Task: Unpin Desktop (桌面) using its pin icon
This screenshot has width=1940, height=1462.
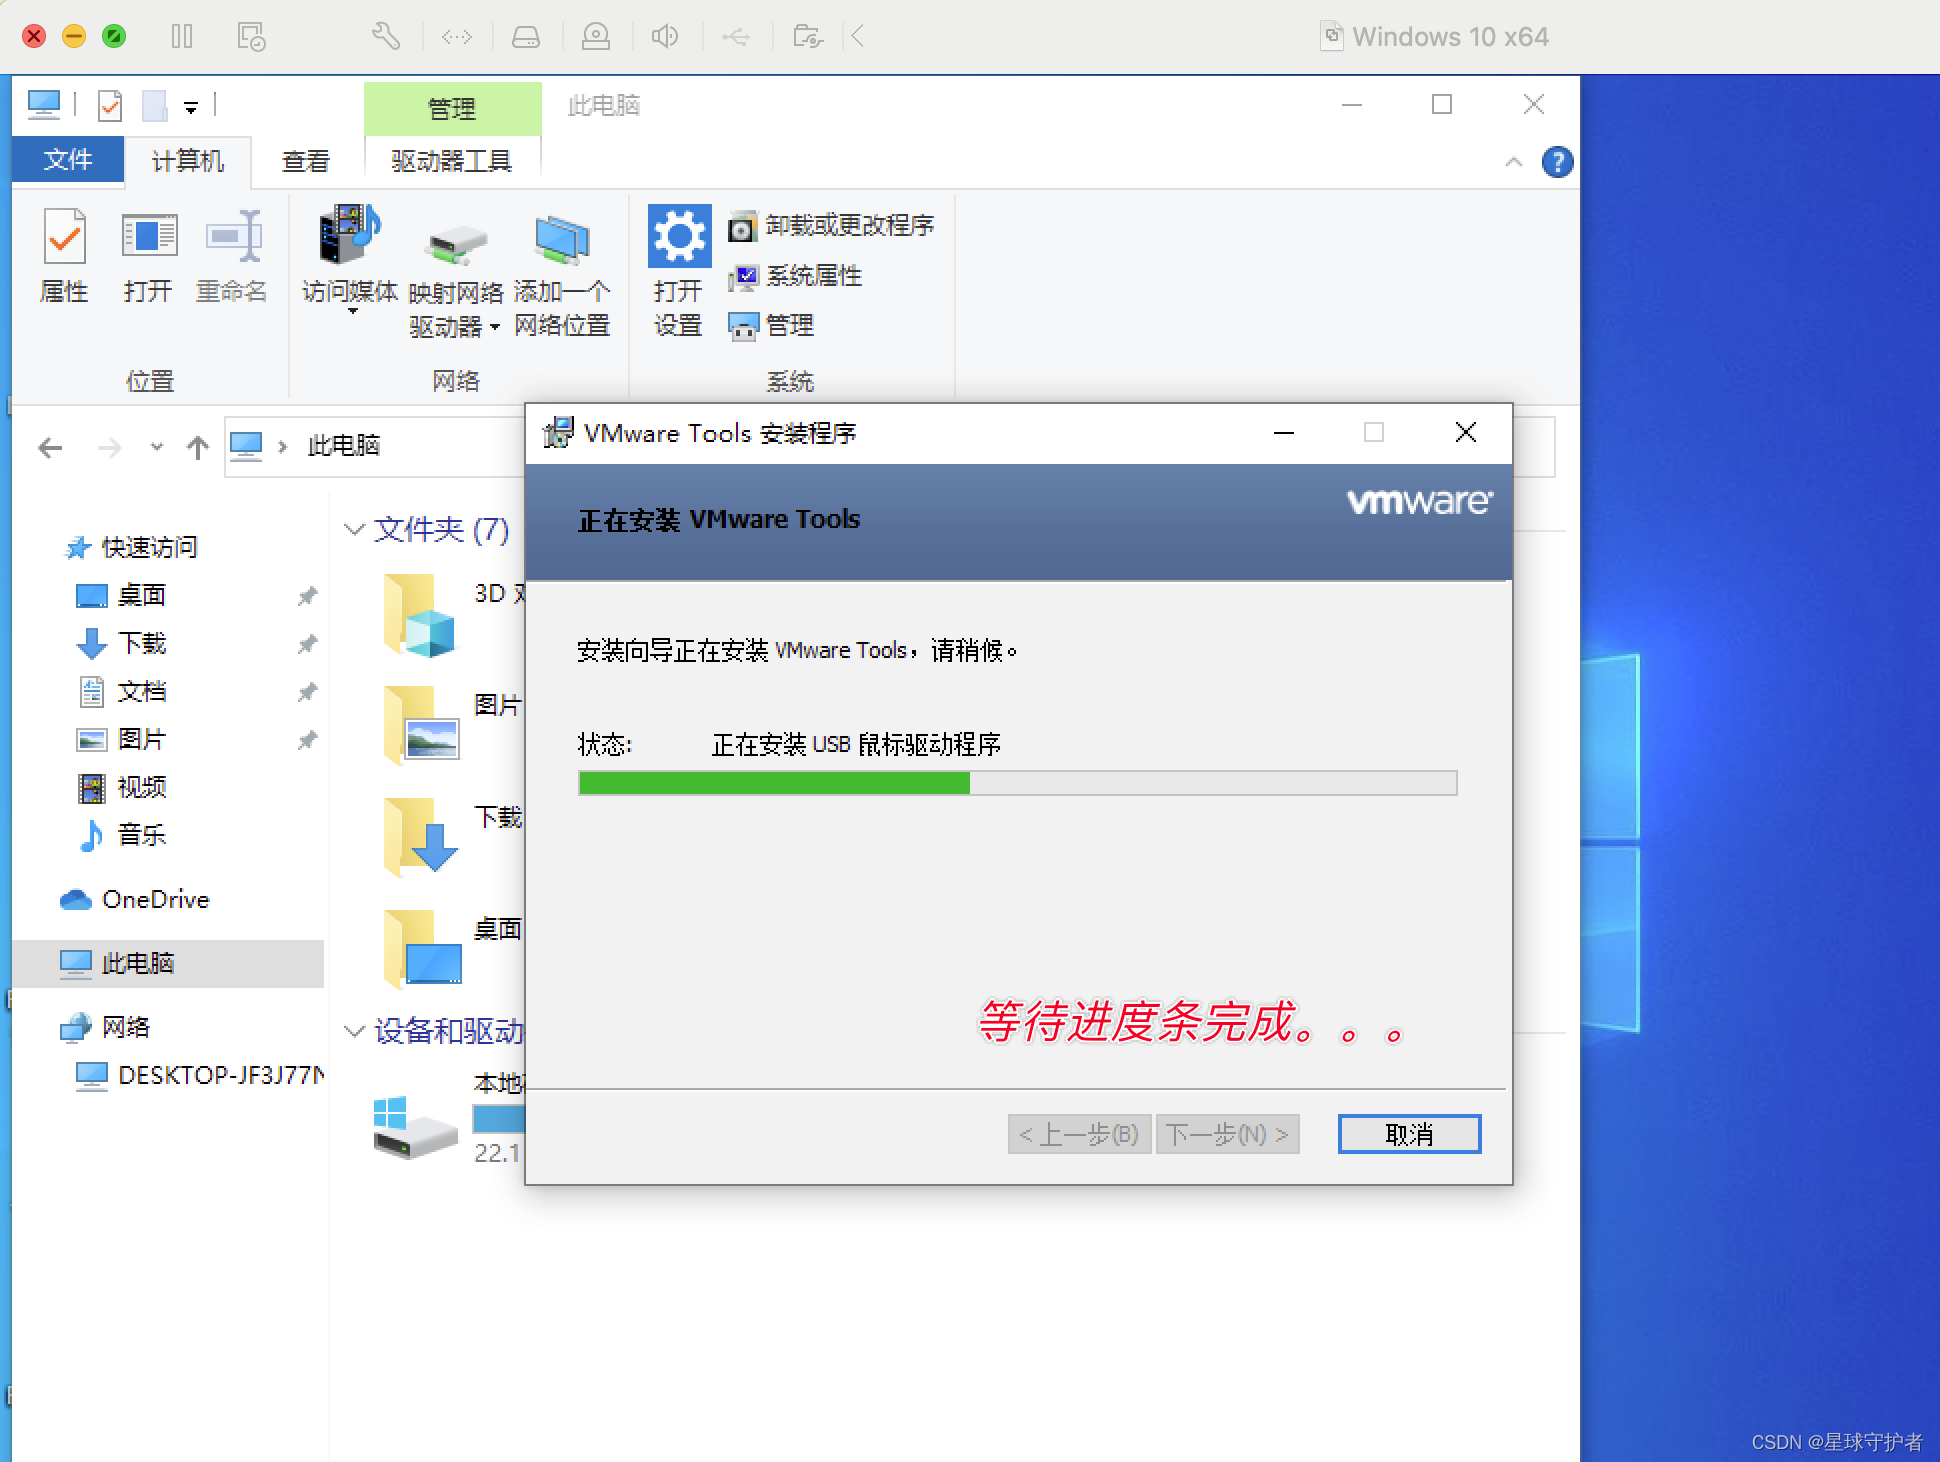Action: coord(307,596)
